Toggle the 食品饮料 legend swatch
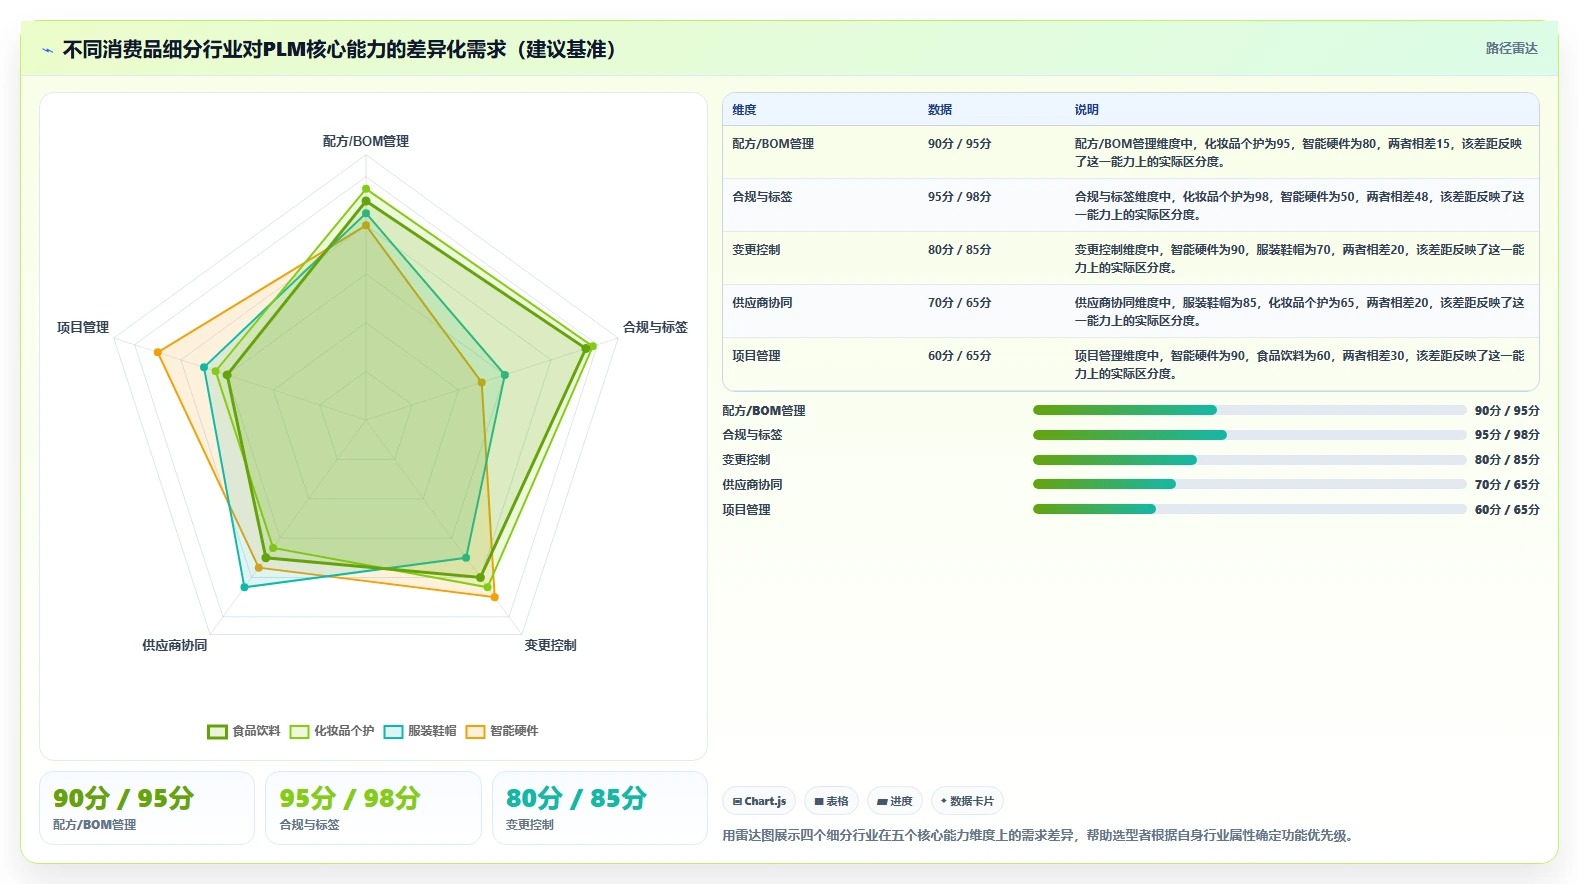Viewport: 1579px width, 884px height. pyautogui.click(x=217, y=732)
